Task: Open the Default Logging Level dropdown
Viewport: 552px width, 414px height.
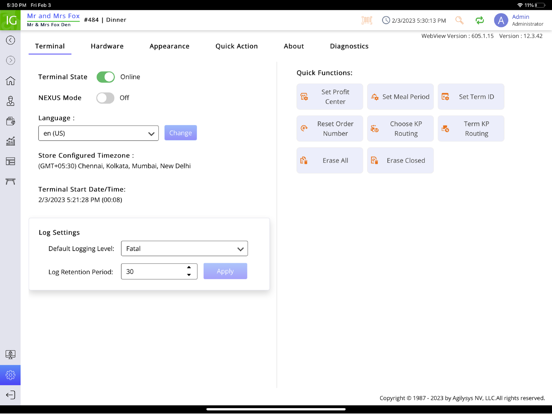Action: point(184,249)
